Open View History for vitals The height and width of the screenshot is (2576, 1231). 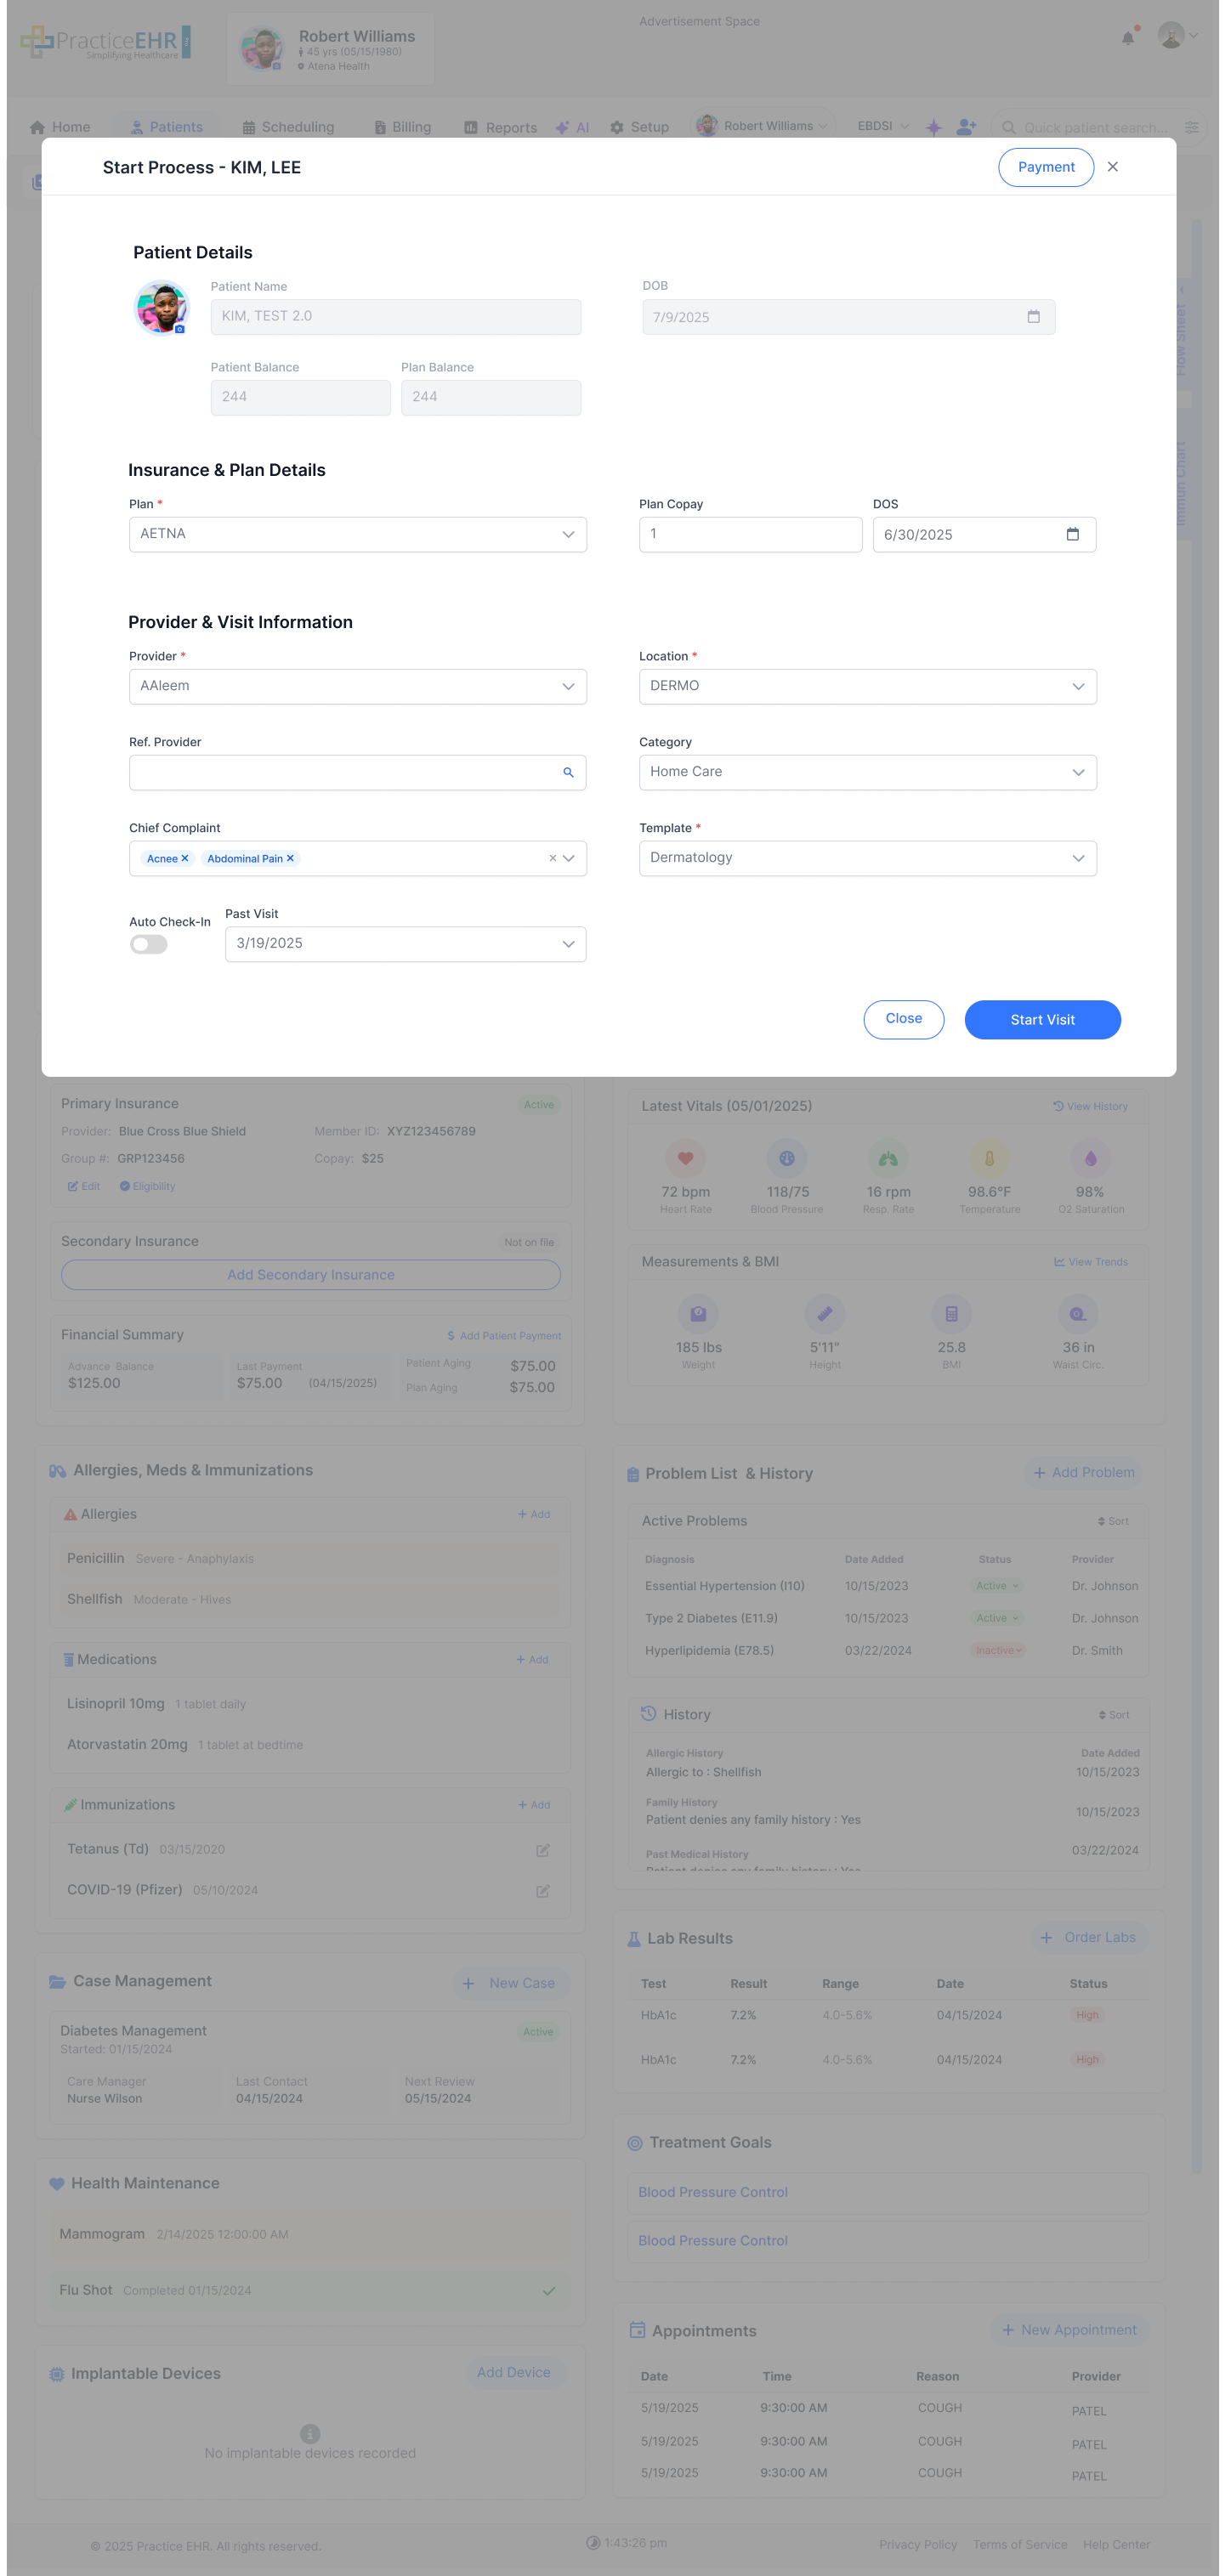coord(1090,1106)
